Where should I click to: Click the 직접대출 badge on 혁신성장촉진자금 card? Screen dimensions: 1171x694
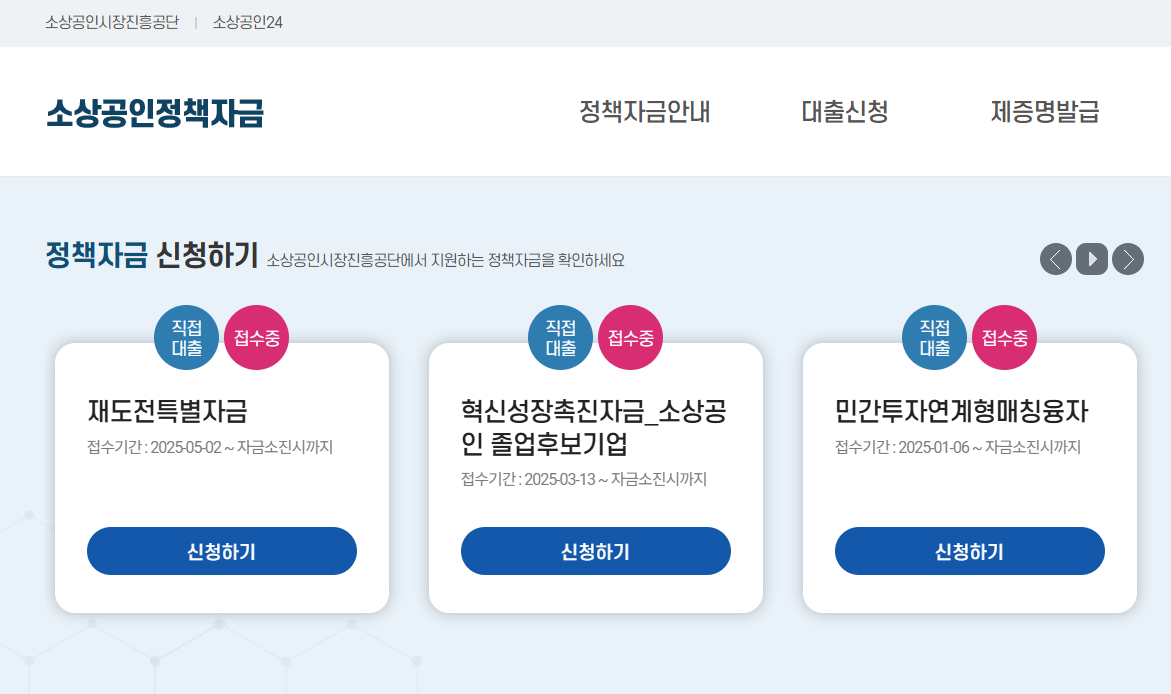pos(560,337)
